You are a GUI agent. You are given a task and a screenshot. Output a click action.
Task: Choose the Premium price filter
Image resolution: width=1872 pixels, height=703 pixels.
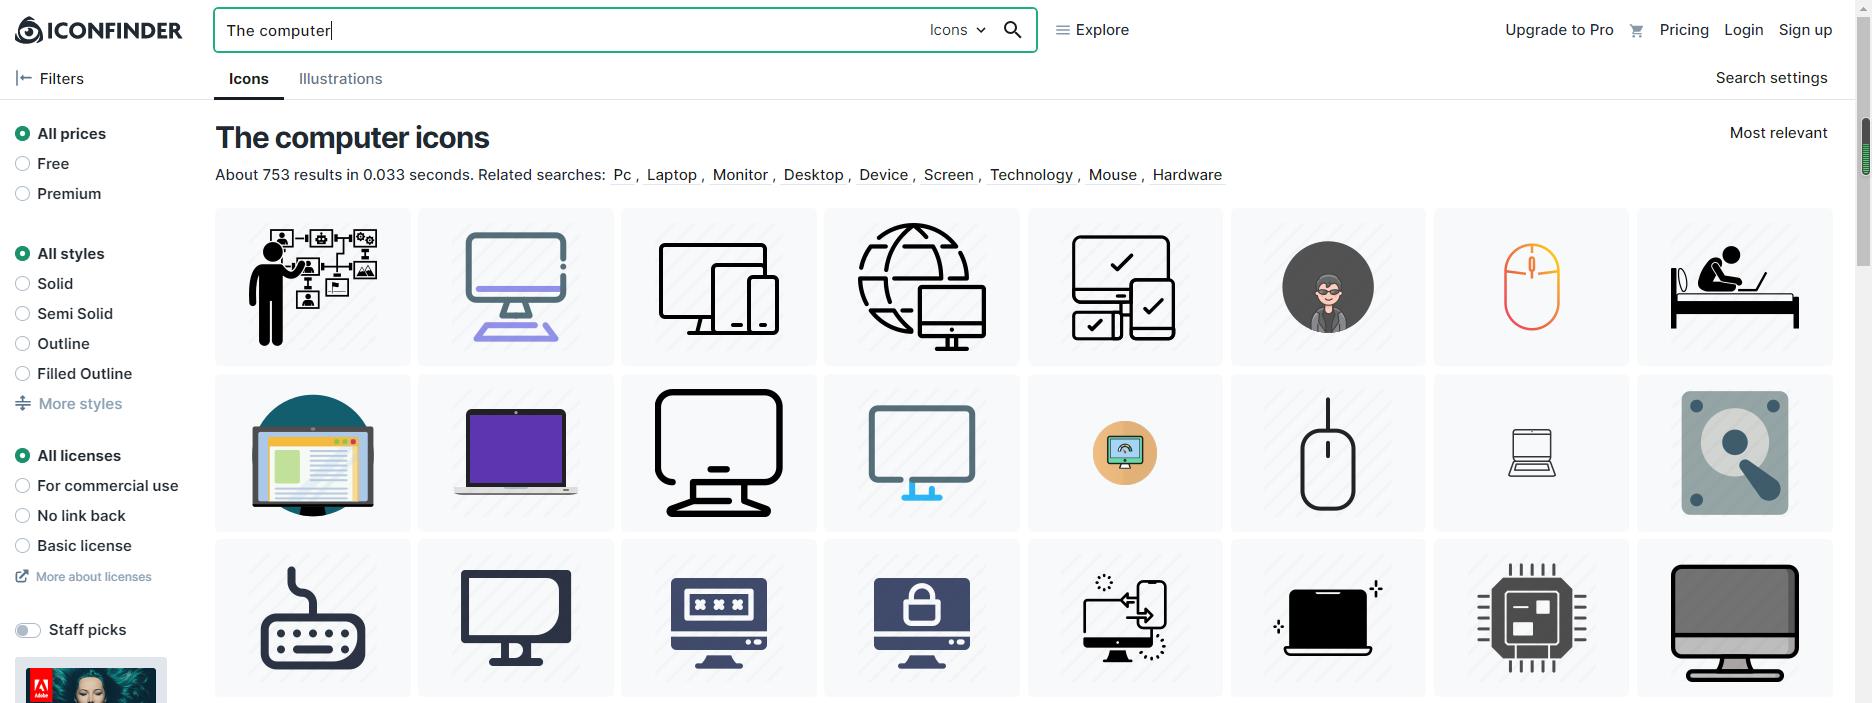[22, 194]
